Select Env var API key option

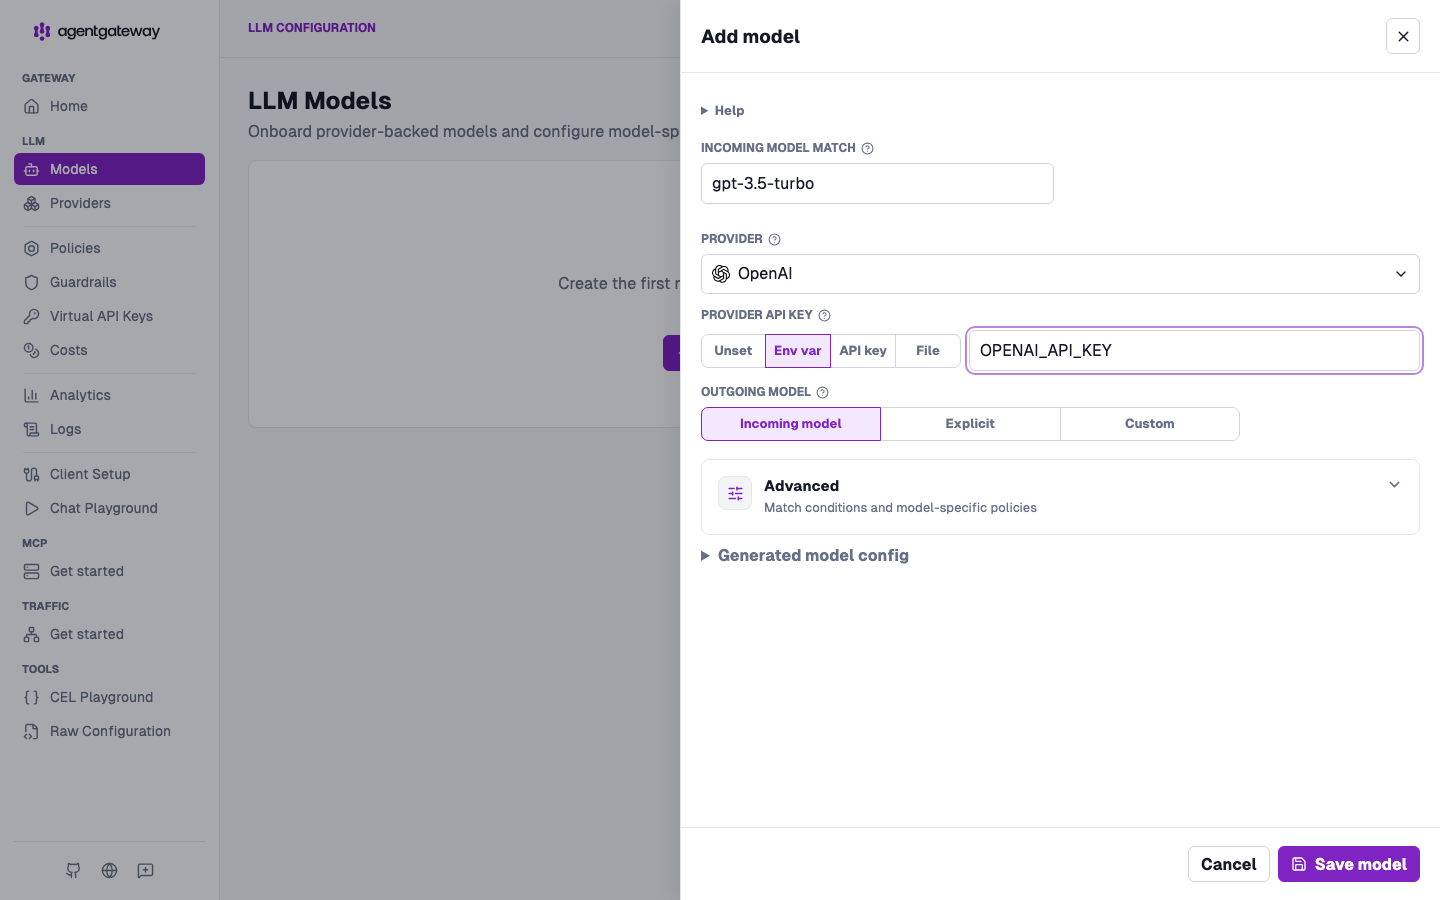798,351
